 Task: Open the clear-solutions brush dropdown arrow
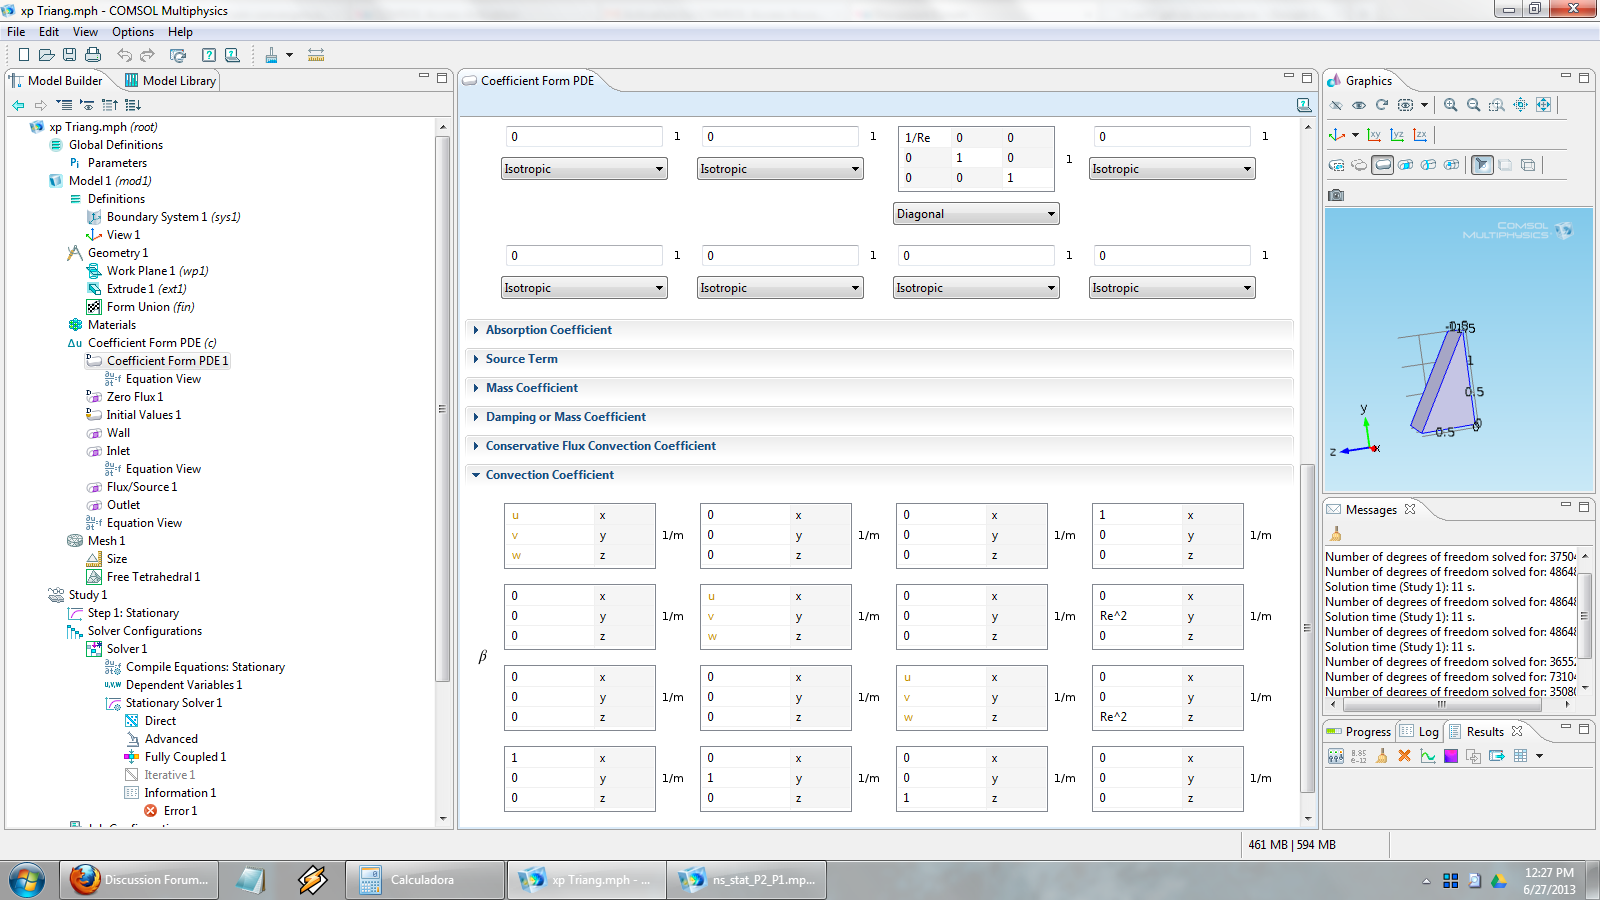[290, 55]
